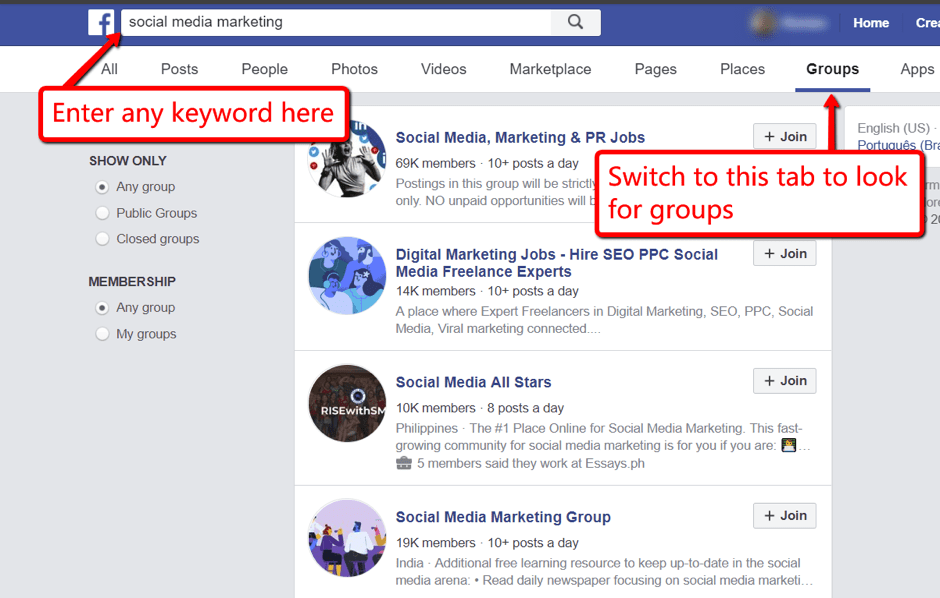Open the blurred profile avatar in header
The width and height of the screenshot is (940, 598).
(764, 23)
